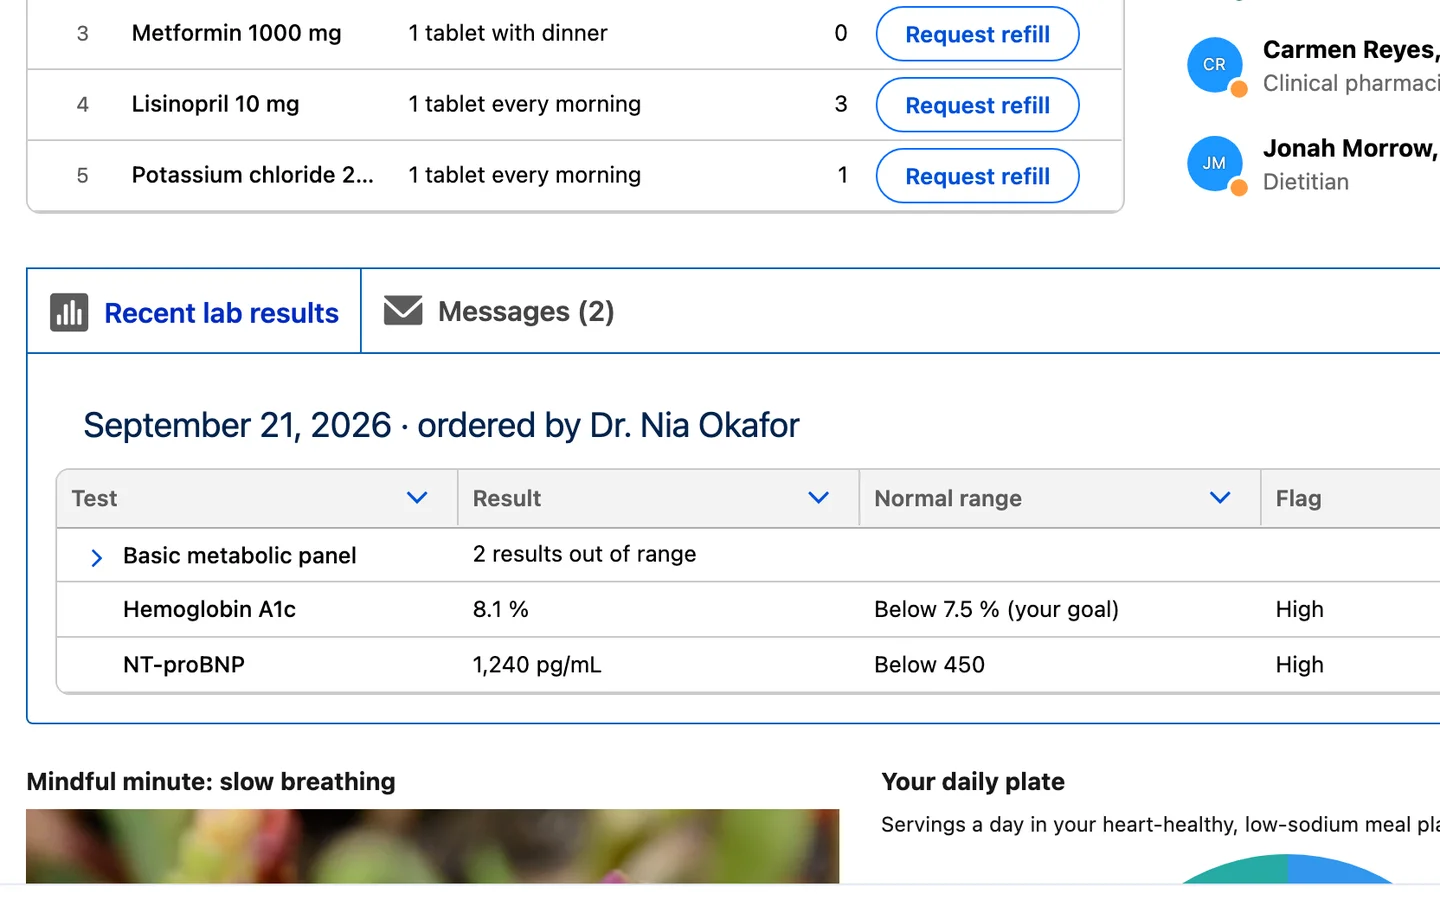Click the 'Below 450' normal range
Screen dimensions: 1440x900
coord(929,665)
